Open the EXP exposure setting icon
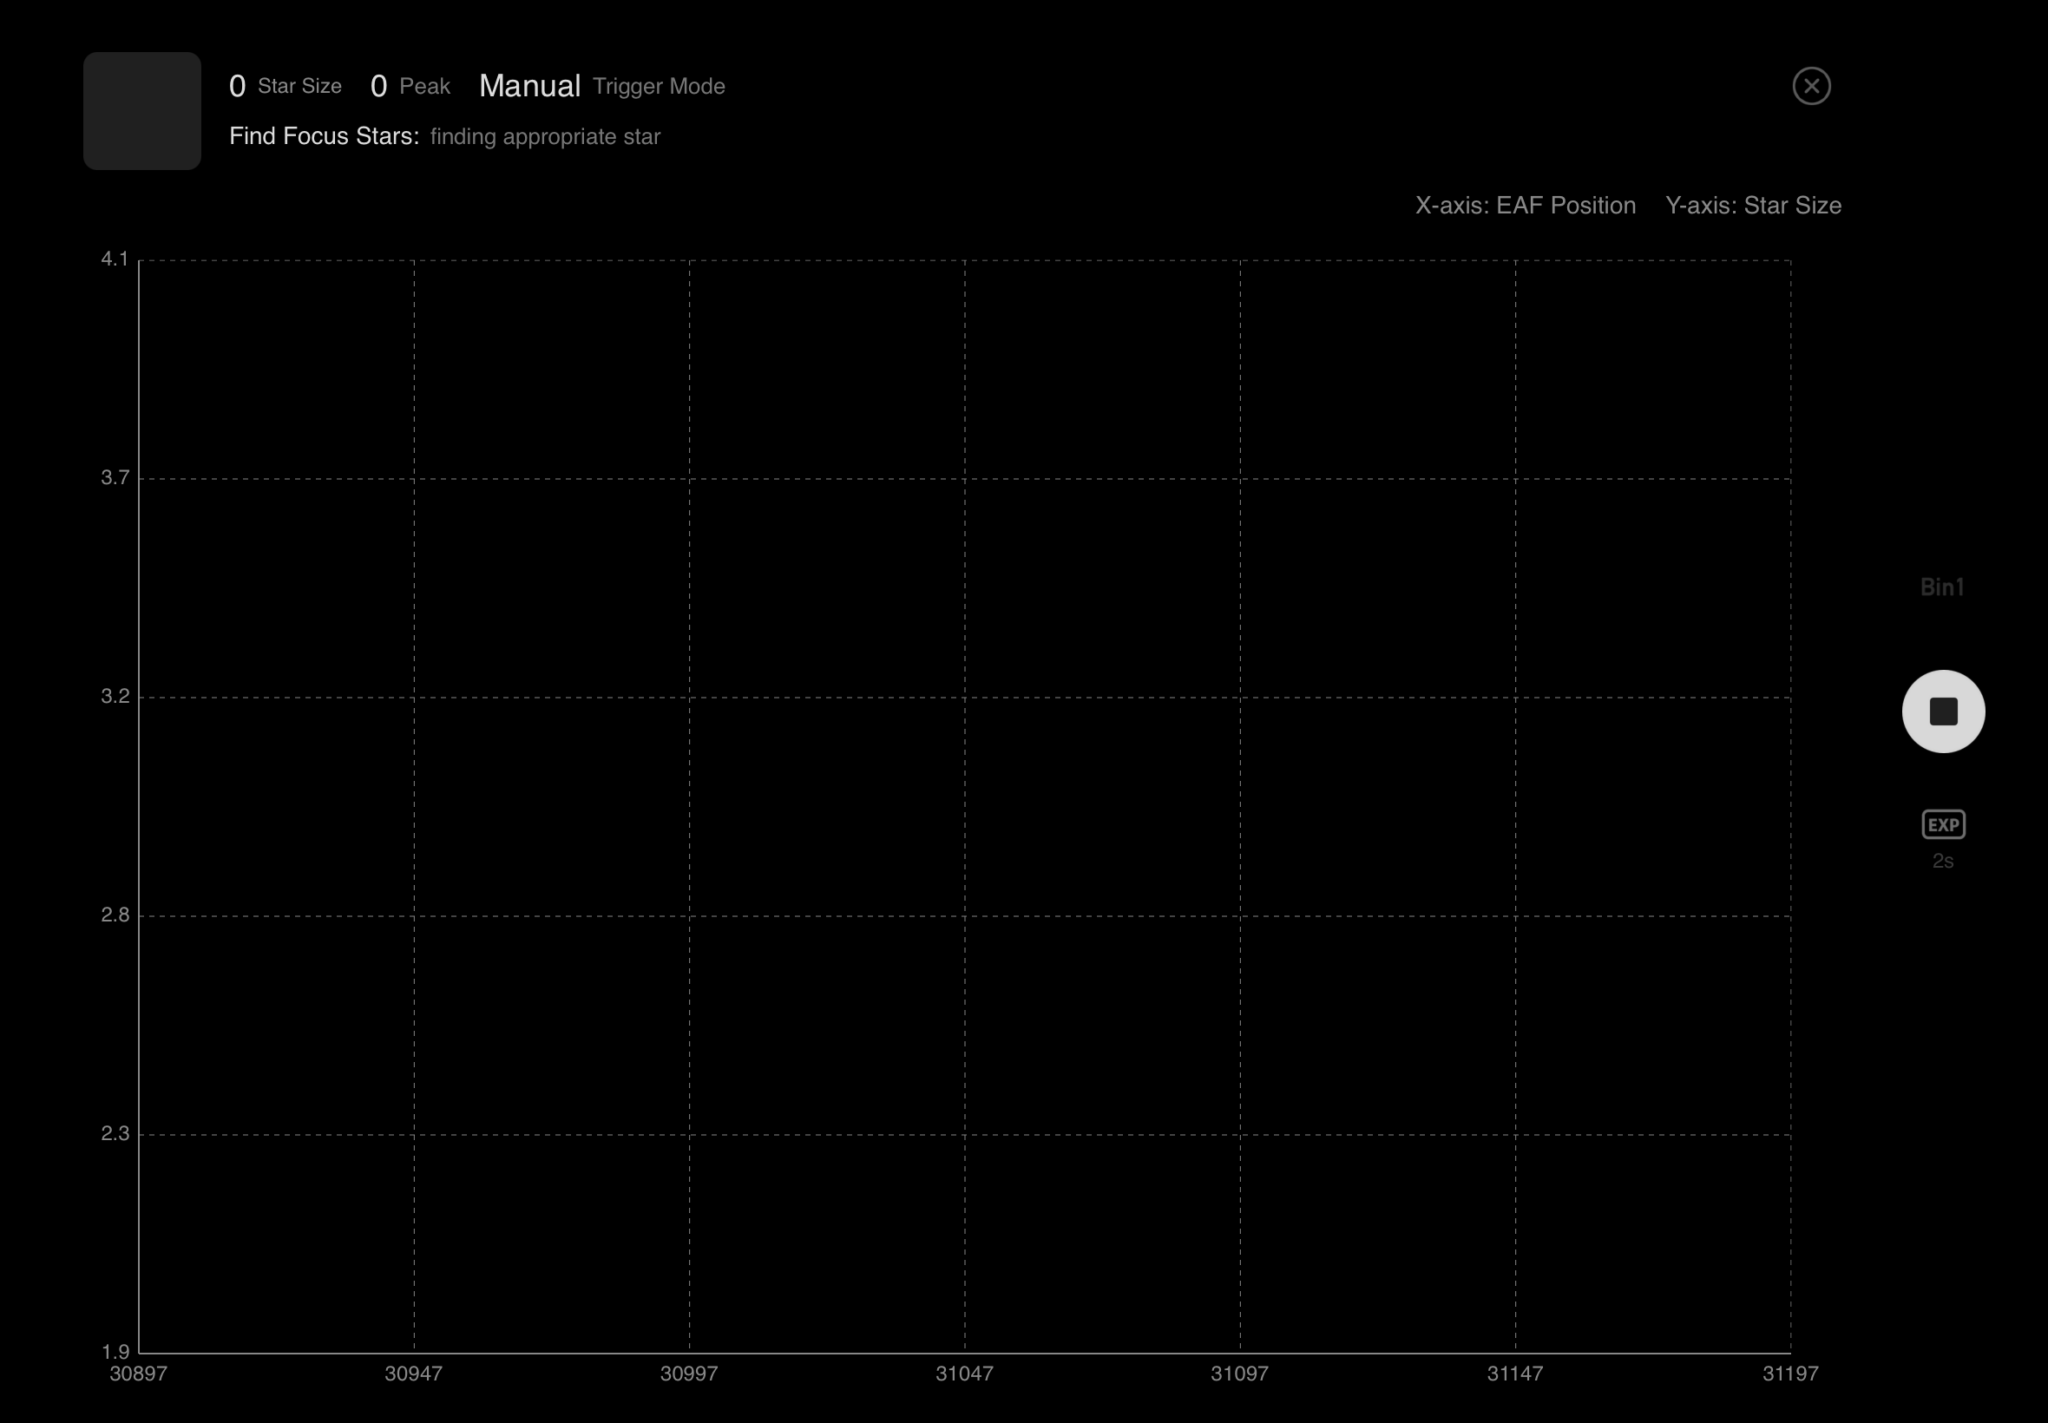Image resolution: width=2048 pixels, height=1423 pixels. click(x=1943, y=824)
